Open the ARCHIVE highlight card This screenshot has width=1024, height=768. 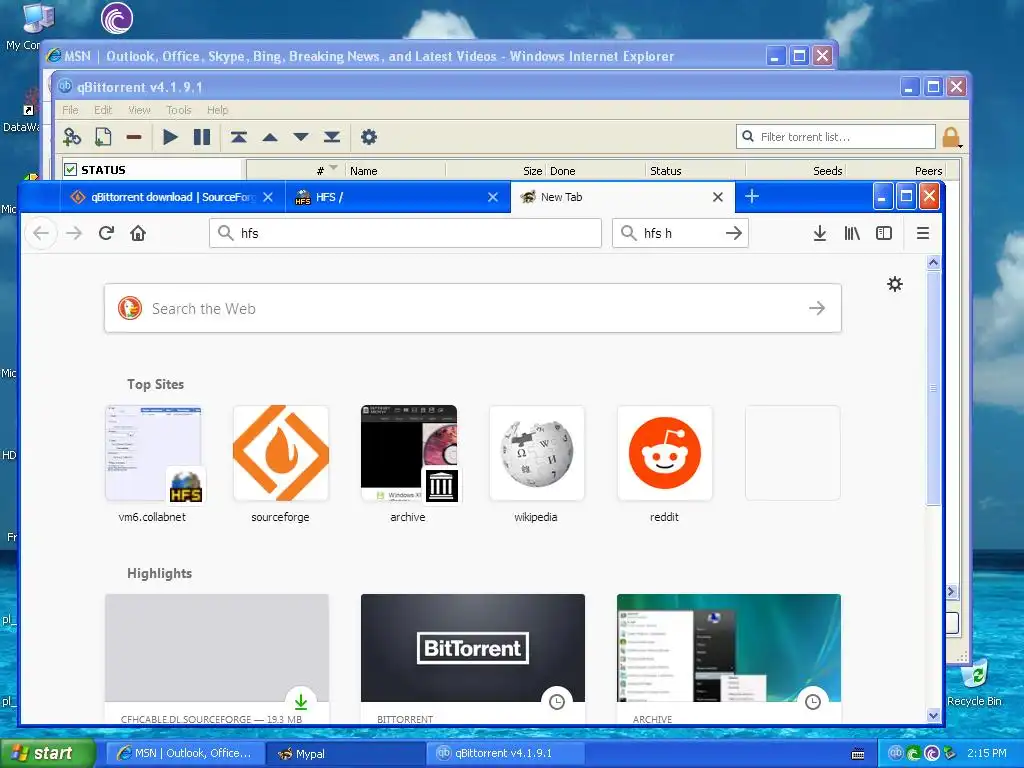729,658
